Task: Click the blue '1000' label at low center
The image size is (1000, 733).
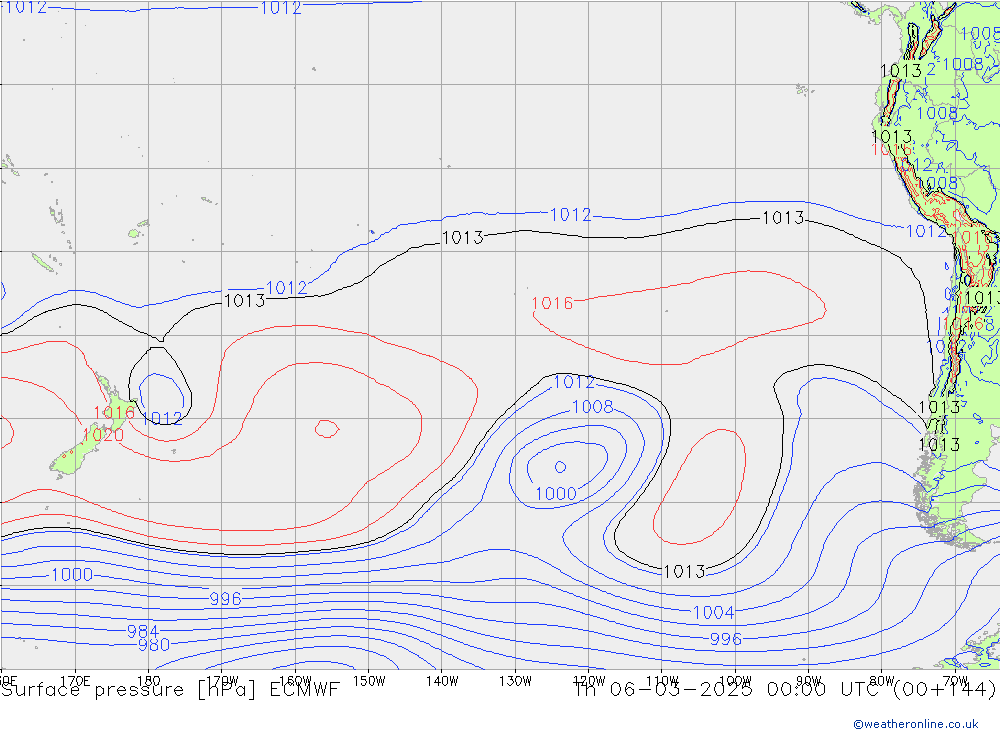Action: pyautogui.click(x=555, y=494)
